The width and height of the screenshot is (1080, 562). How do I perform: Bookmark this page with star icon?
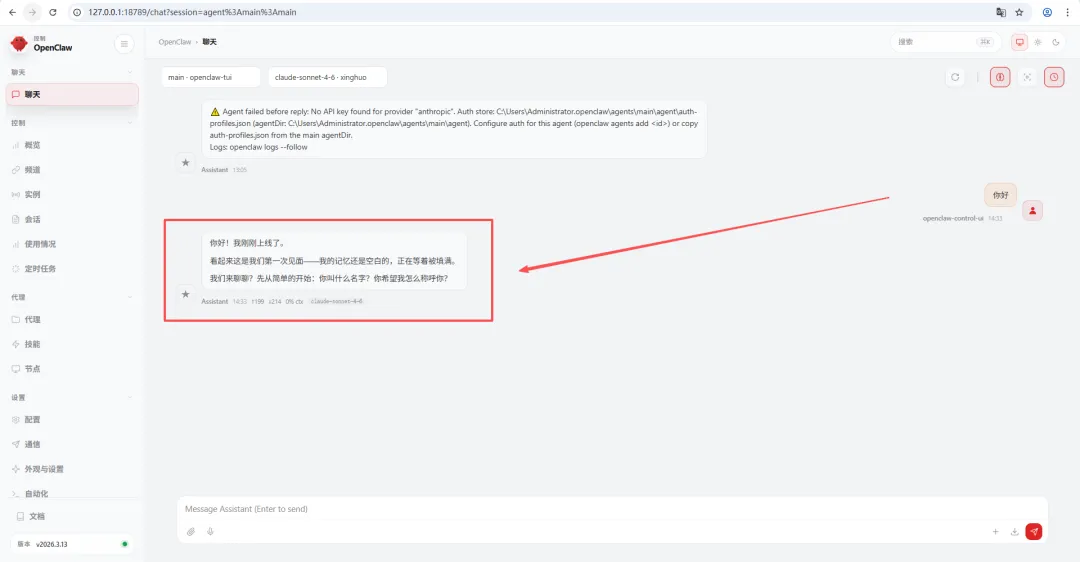tap(1019, 12)
